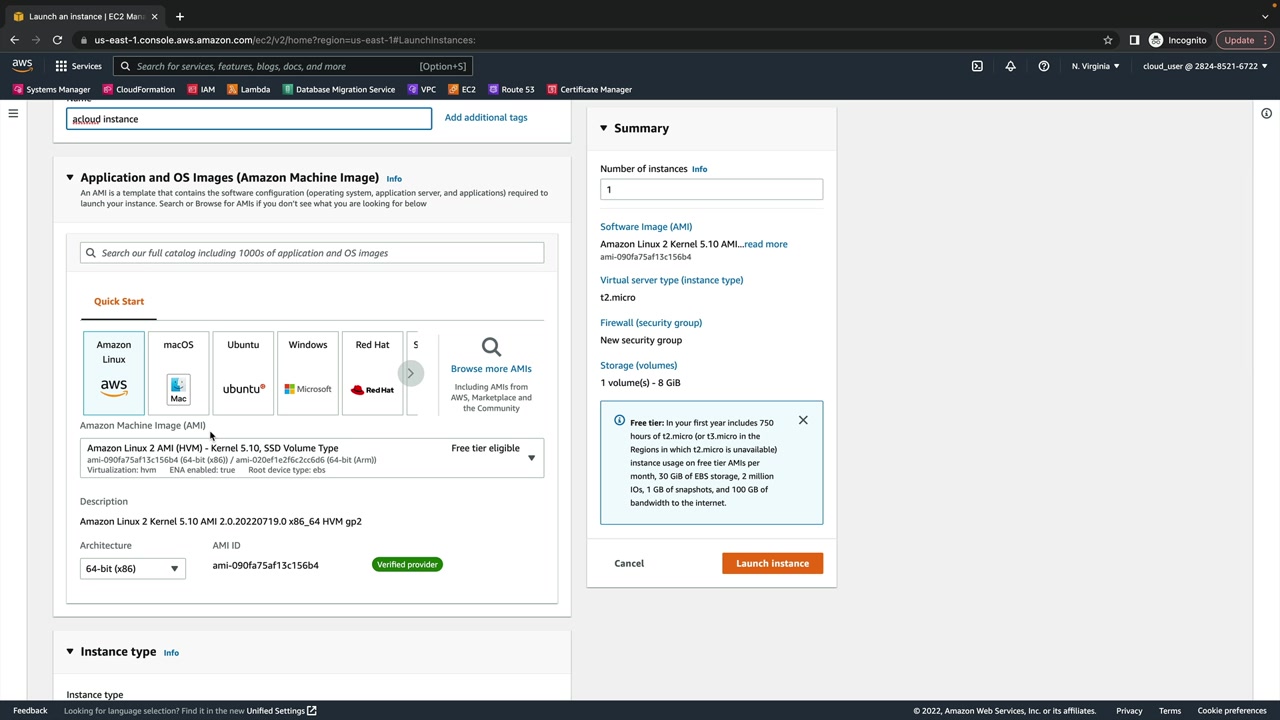The height and width of the screenshot is (720, 1280).
Task: Click the Browse more AMIs link
Action: coord(491,369)
